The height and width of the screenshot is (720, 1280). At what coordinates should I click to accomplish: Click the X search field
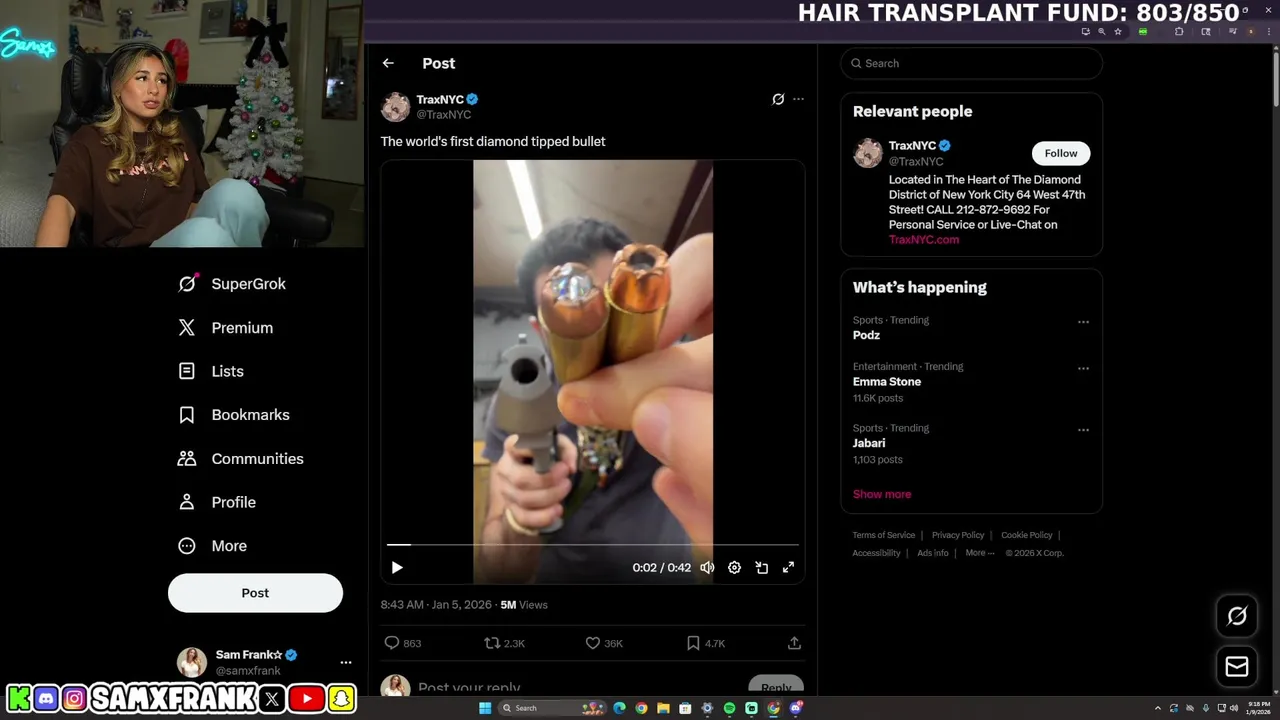point(971,63)
